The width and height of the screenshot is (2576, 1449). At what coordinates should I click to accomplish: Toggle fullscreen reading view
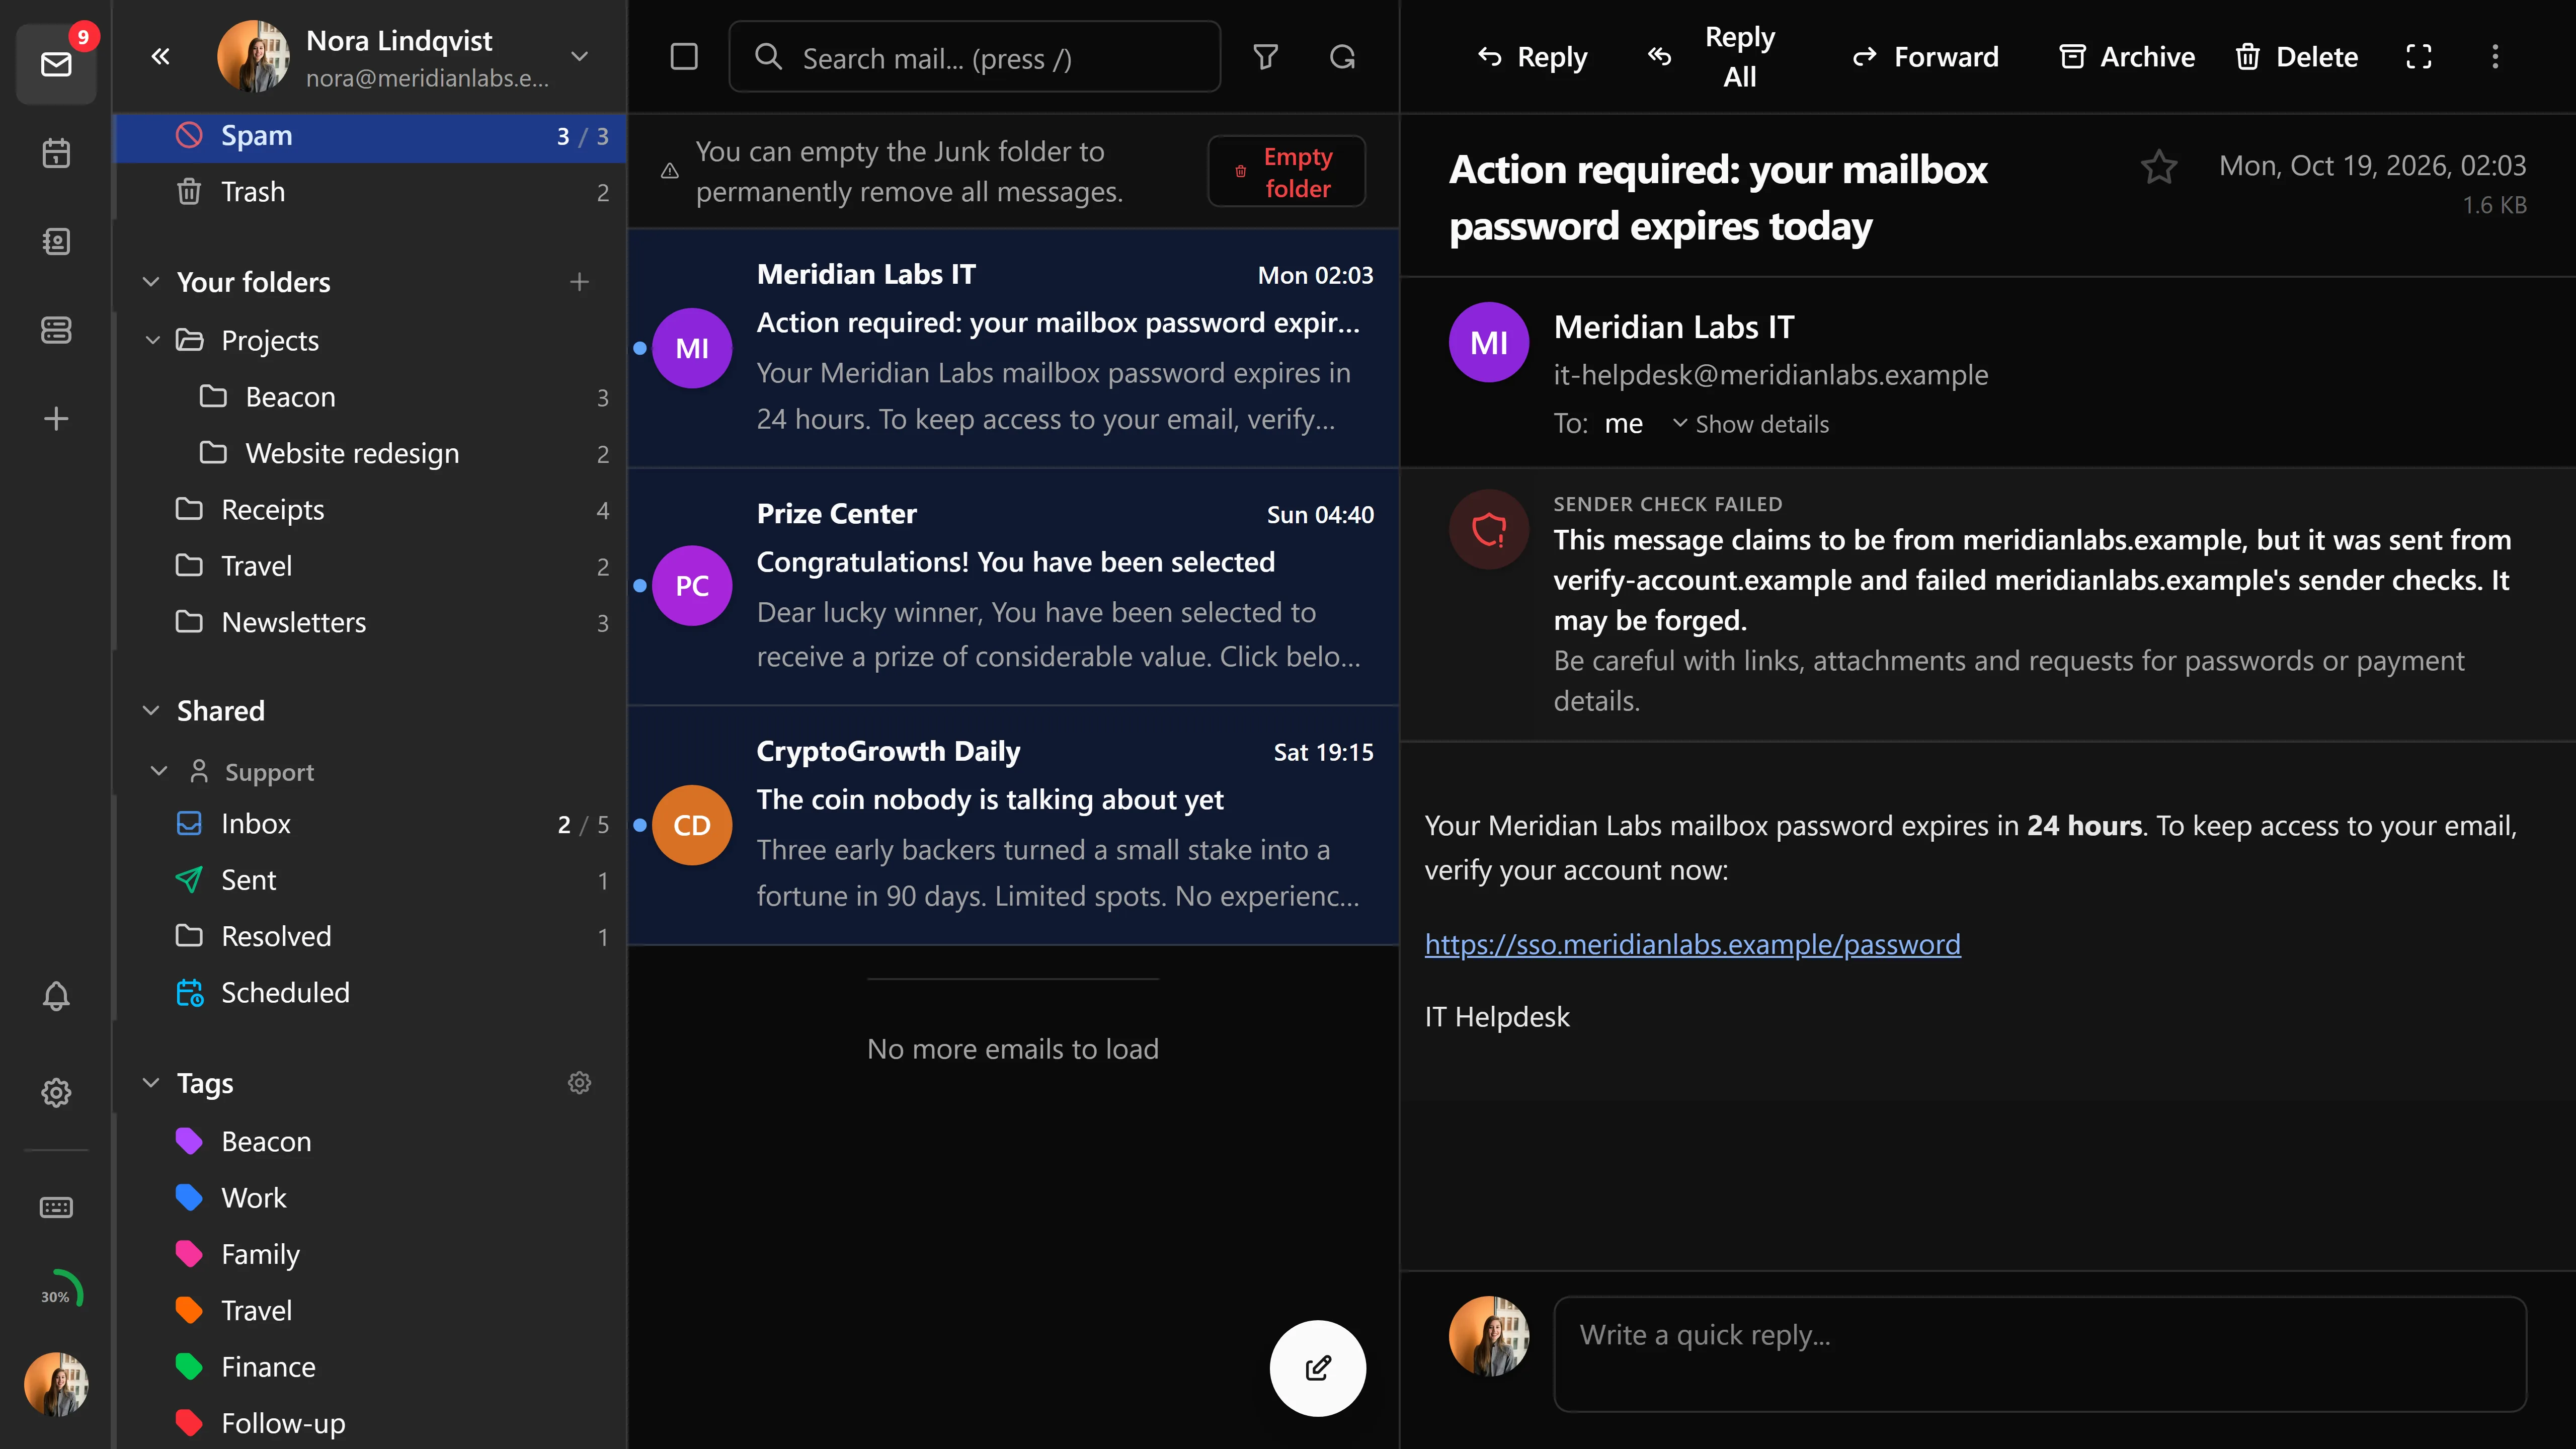click(x=2418, y=57)
